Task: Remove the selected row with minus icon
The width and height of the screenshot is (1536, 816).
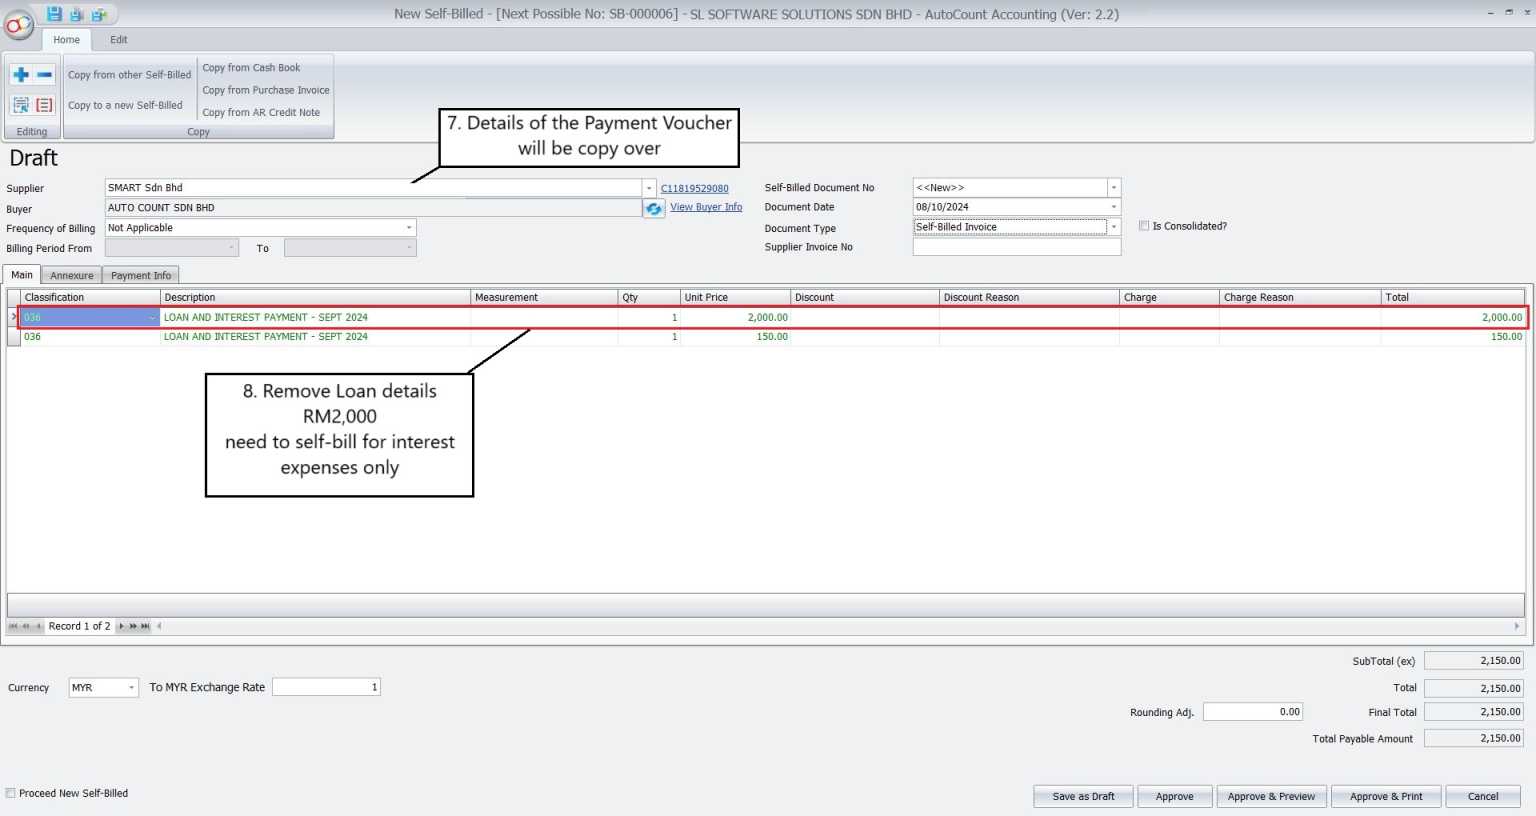Action: pos(44,75)
